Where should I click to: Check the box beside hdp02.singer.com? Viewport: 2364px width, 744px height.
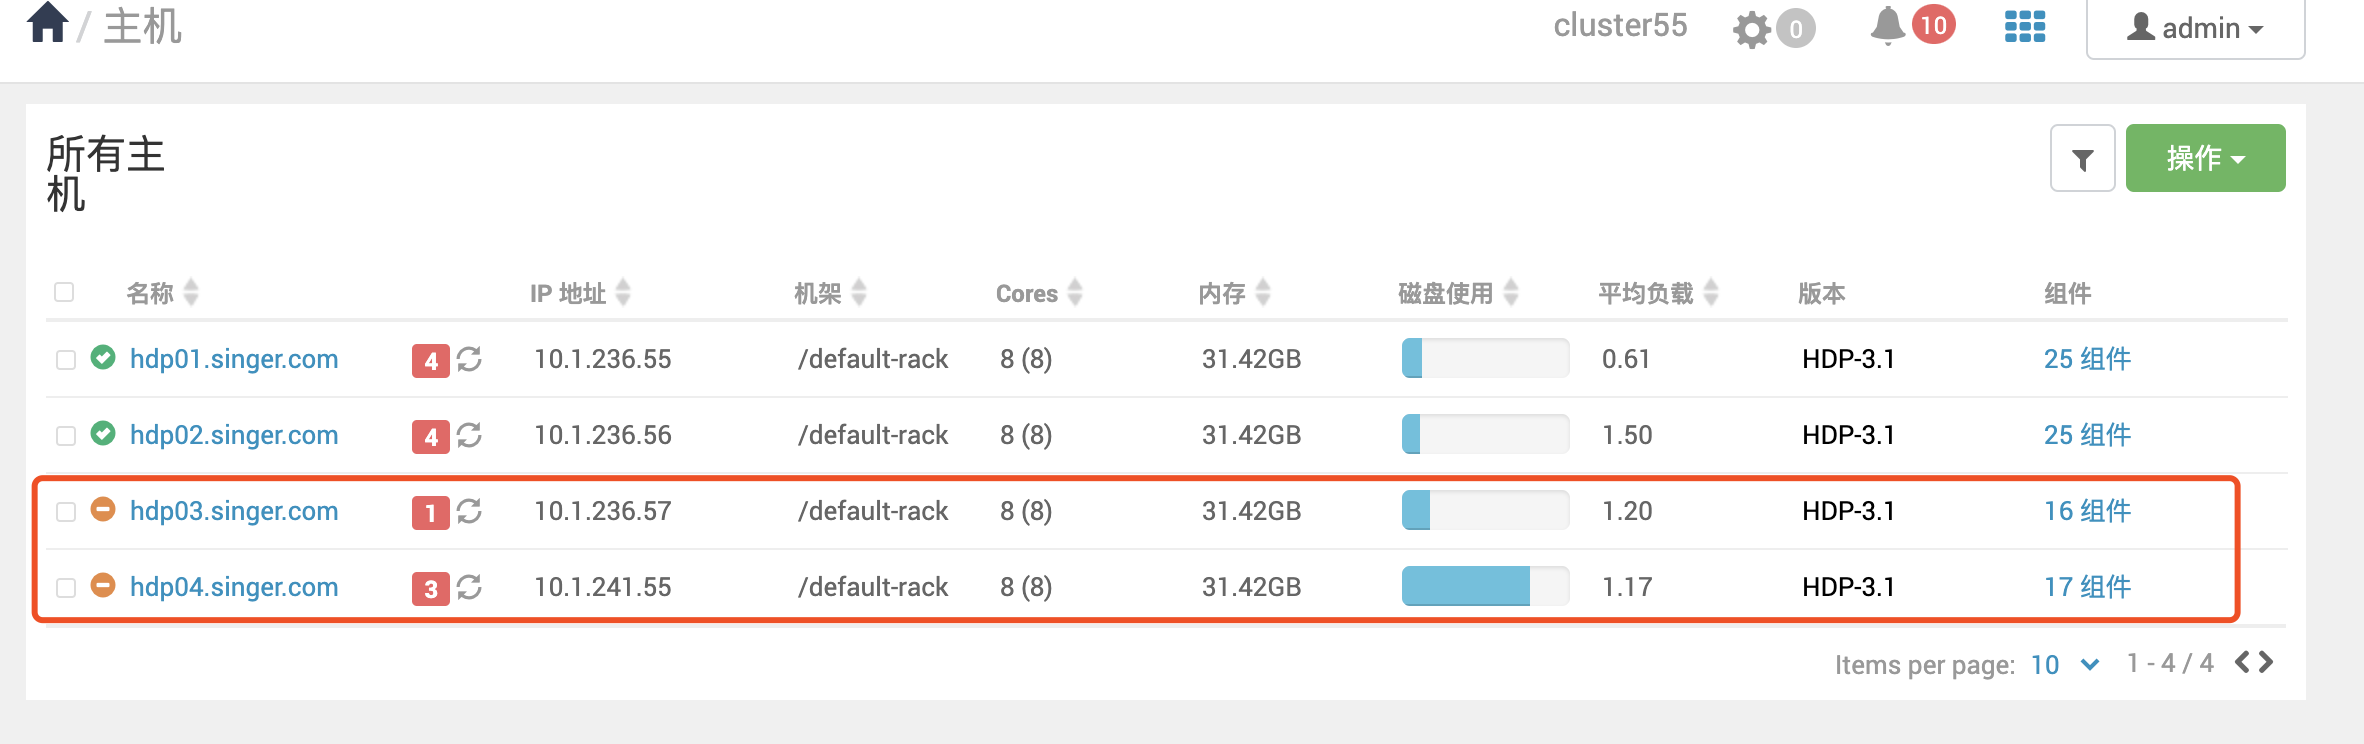click(x=66, y=436)
